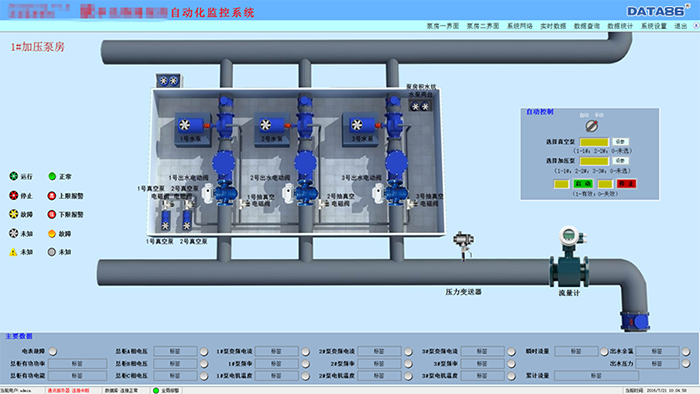The image size is (700, 394).
Task: Click the 全局报警 green alarm indicator
Action: (x=156, y=390)
